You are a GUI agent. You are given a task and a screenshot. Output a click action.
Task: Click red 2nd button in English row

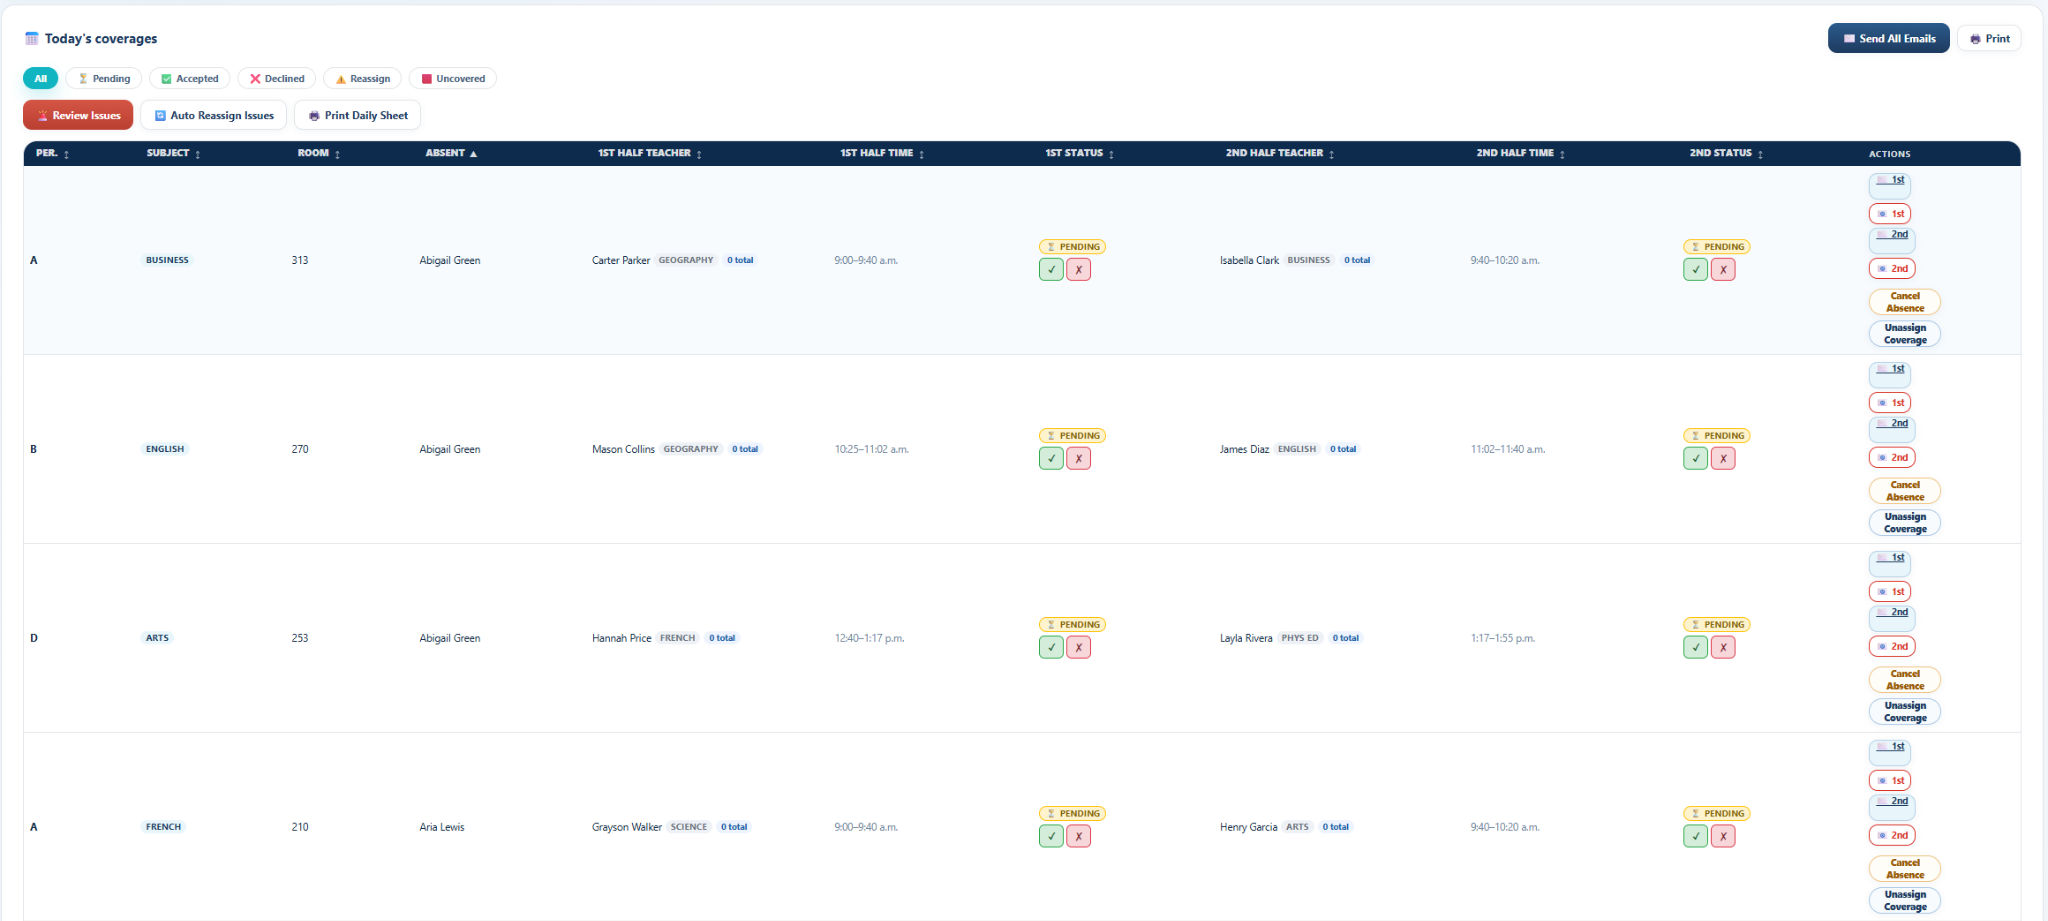click(1891, 458)
